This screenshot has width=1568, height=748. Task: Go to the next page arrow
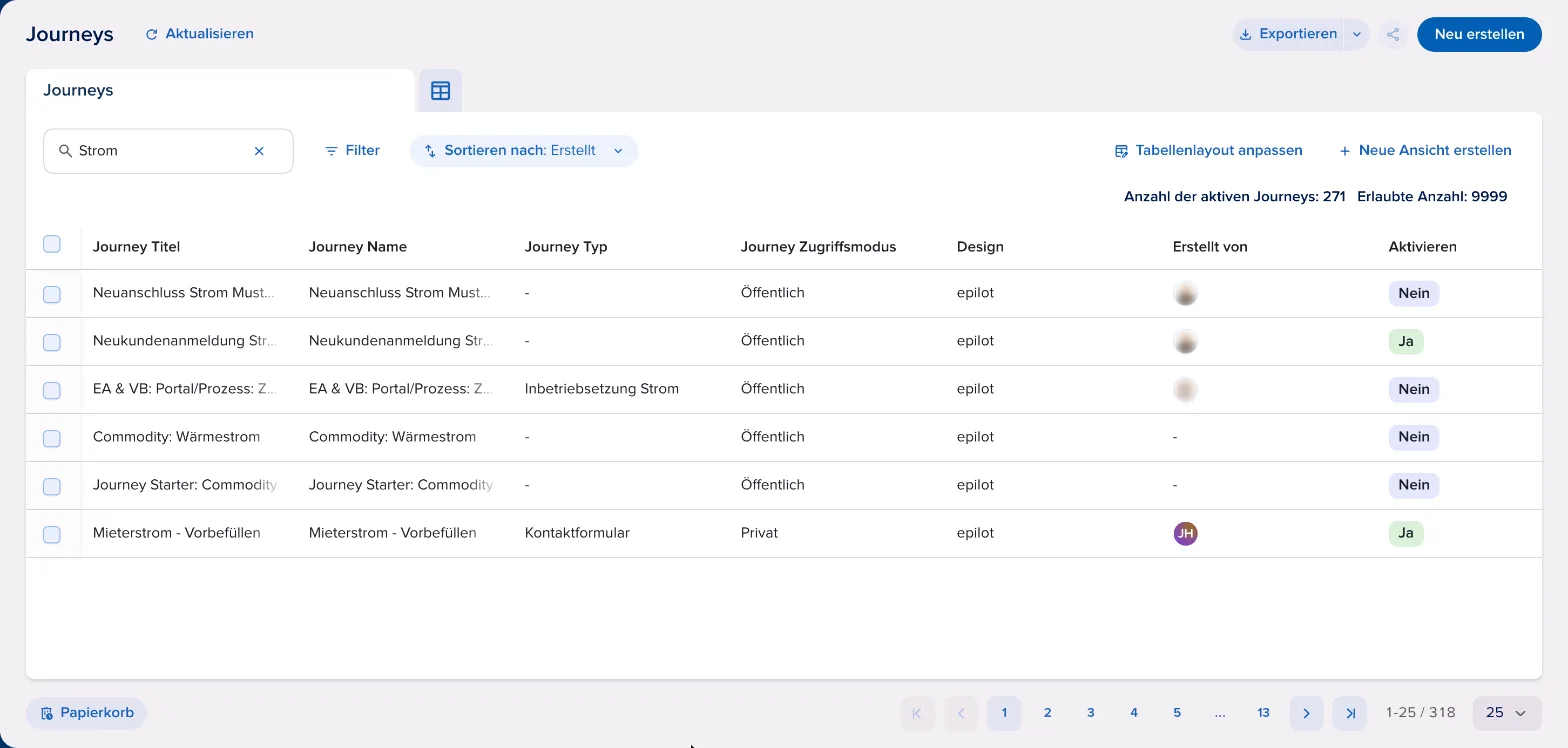tap(1306, 713)
